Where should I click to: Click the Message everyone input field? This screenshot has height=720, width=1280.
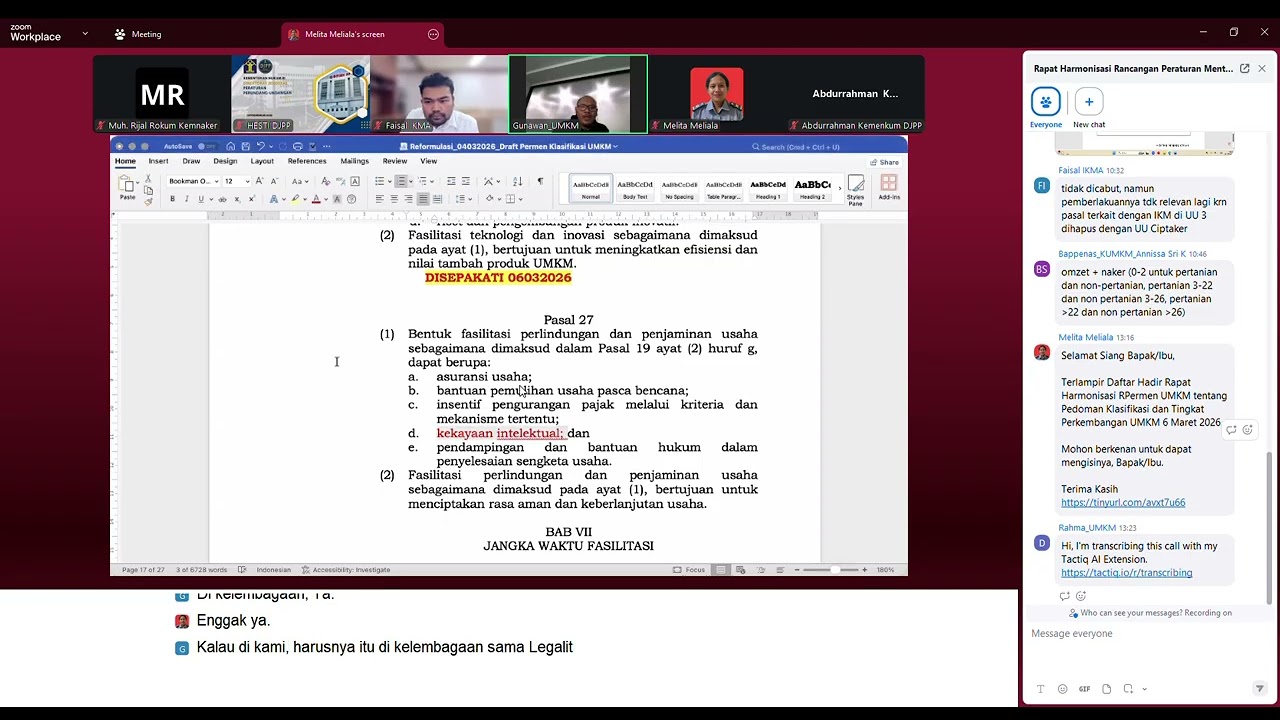coord(1145,634)
